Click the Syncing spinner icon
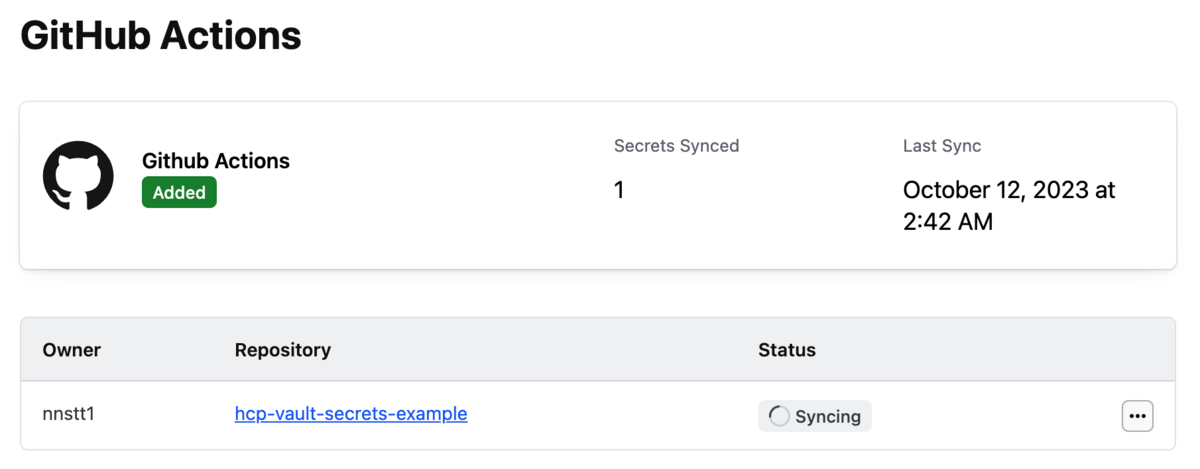Image resolution: width=1200 pixels, height=469 pixels. (779, 416)
